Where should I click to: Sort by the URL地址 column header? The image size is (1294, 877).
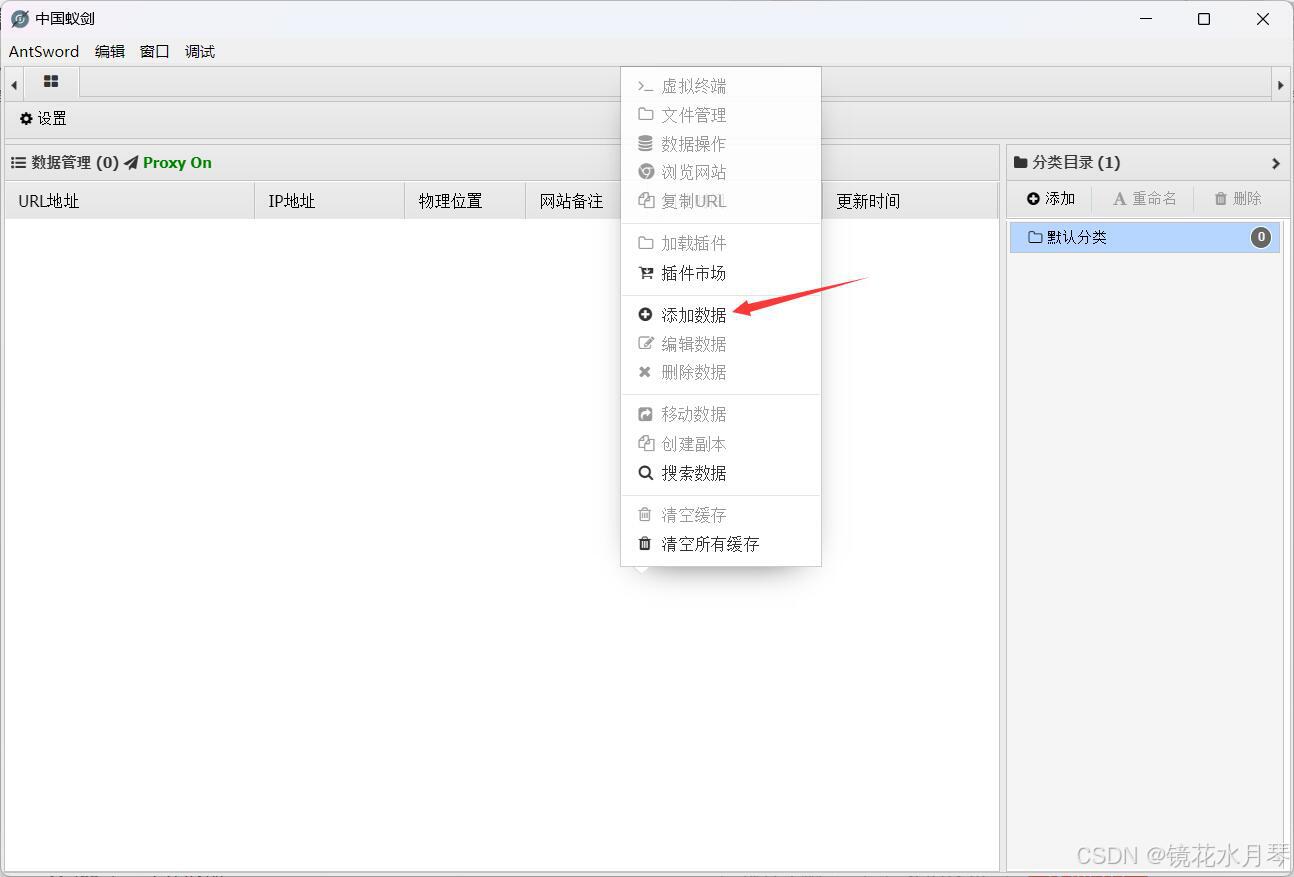130,201
